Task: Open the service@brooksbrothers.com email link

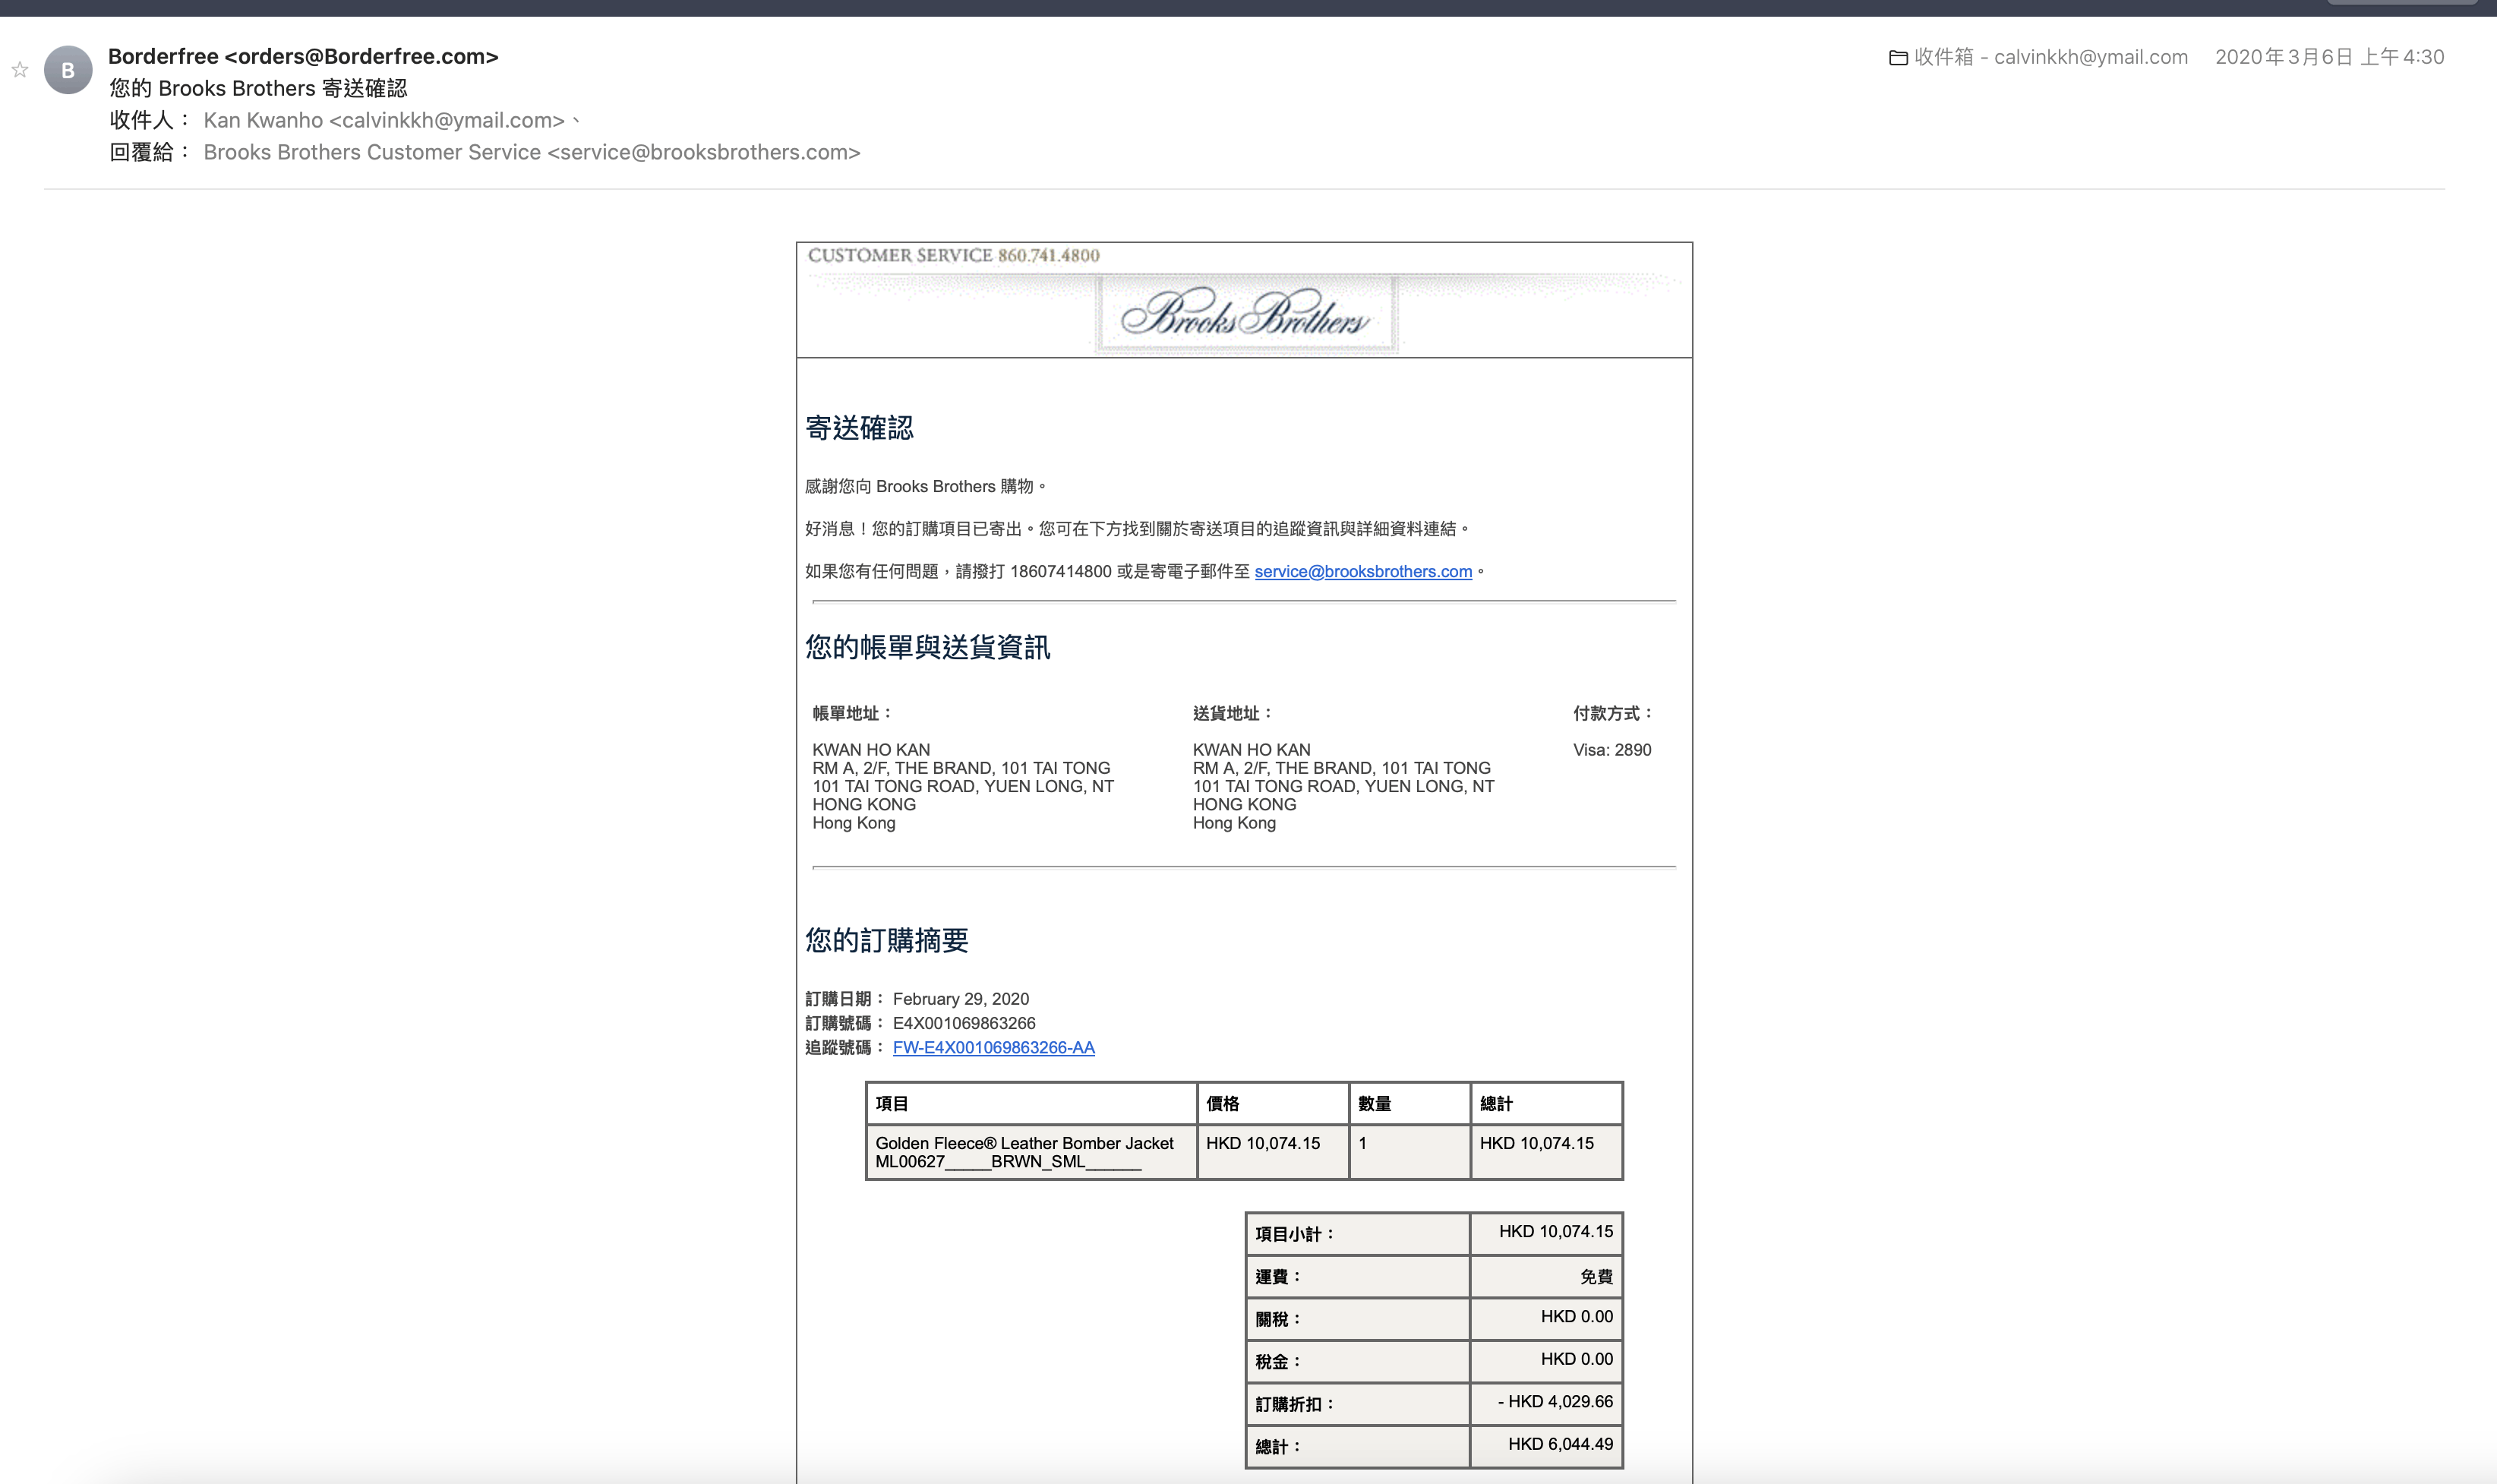Action: 1363,571
